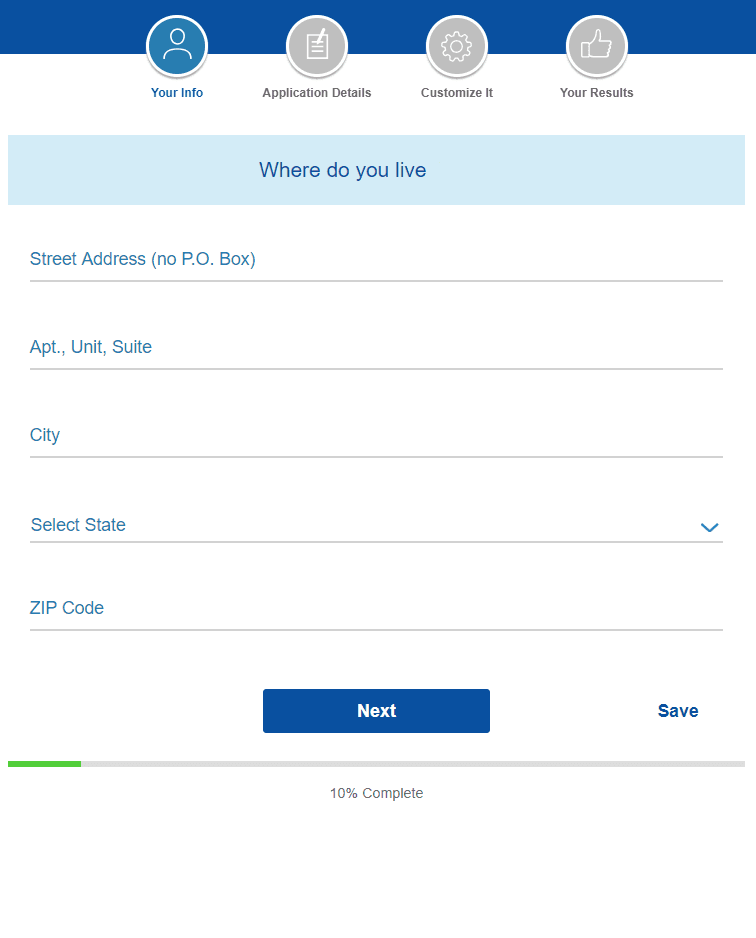The height and width of the screenshot is (938, 756).
Task: Expand the Select State chevron arrow
Action: pos(710,527)
